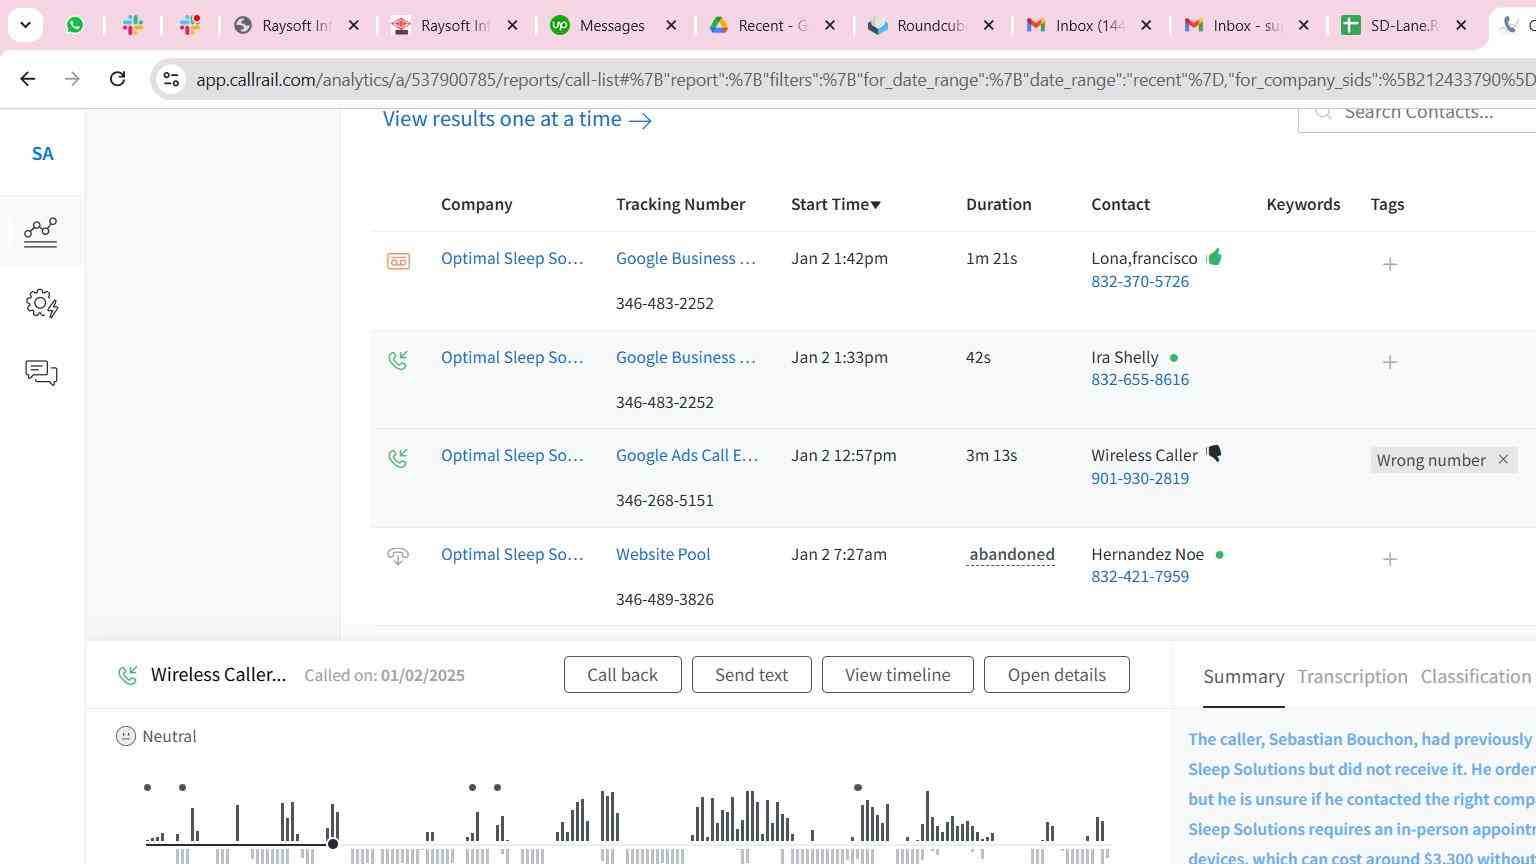
Task: Sort by Start Time column header
Action: click(x=836, y=204)
